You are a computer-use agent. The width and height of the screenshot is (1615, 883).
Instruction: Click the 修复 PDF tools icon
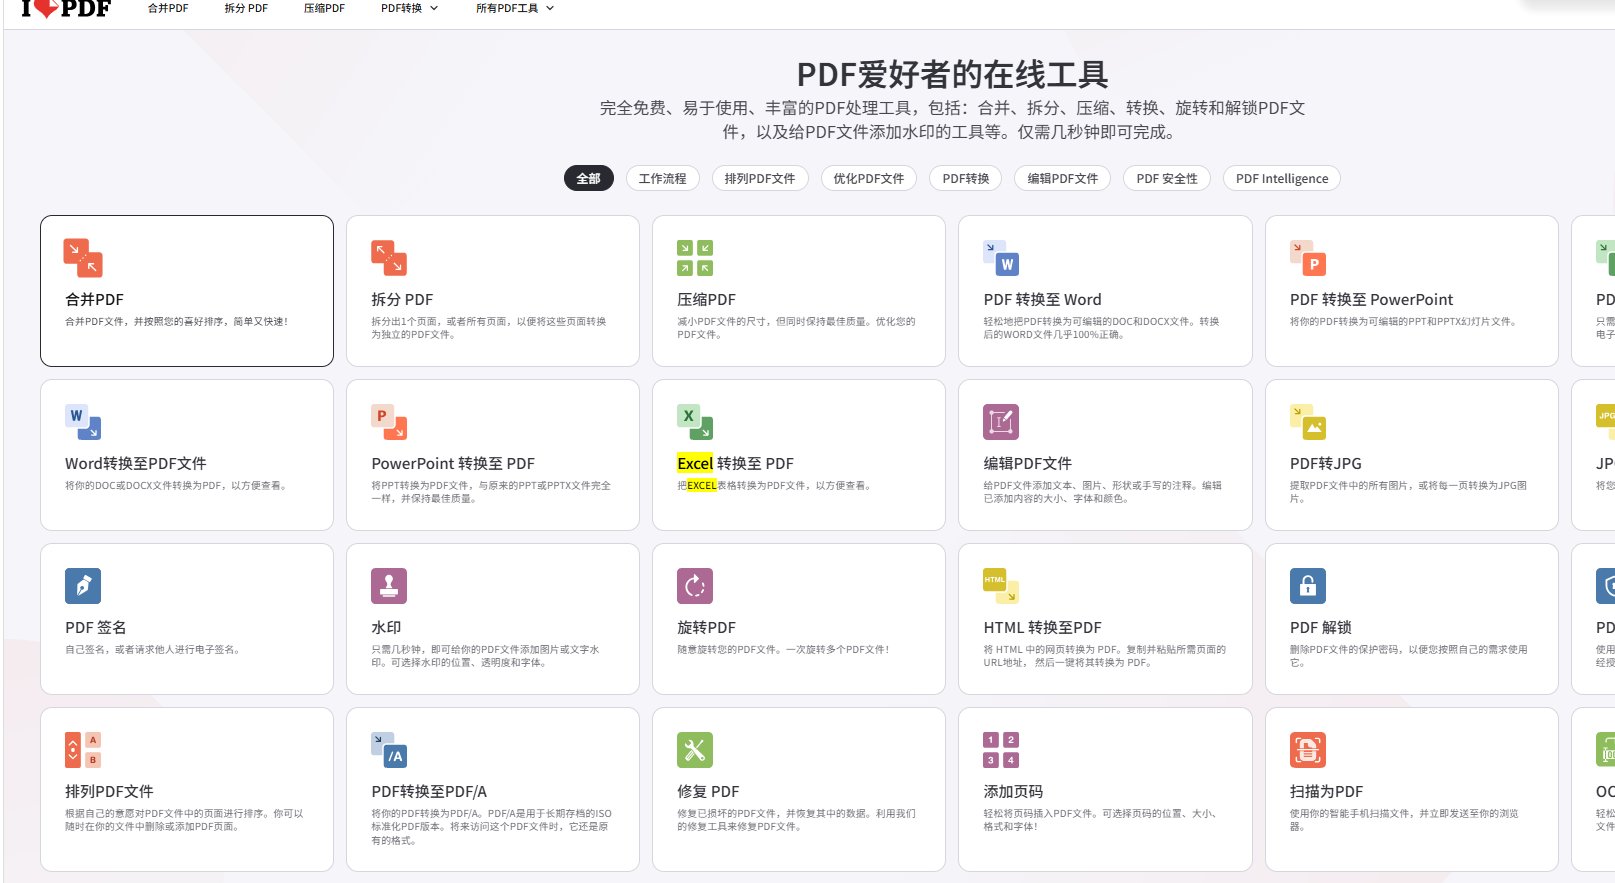(x=695, y=750)
